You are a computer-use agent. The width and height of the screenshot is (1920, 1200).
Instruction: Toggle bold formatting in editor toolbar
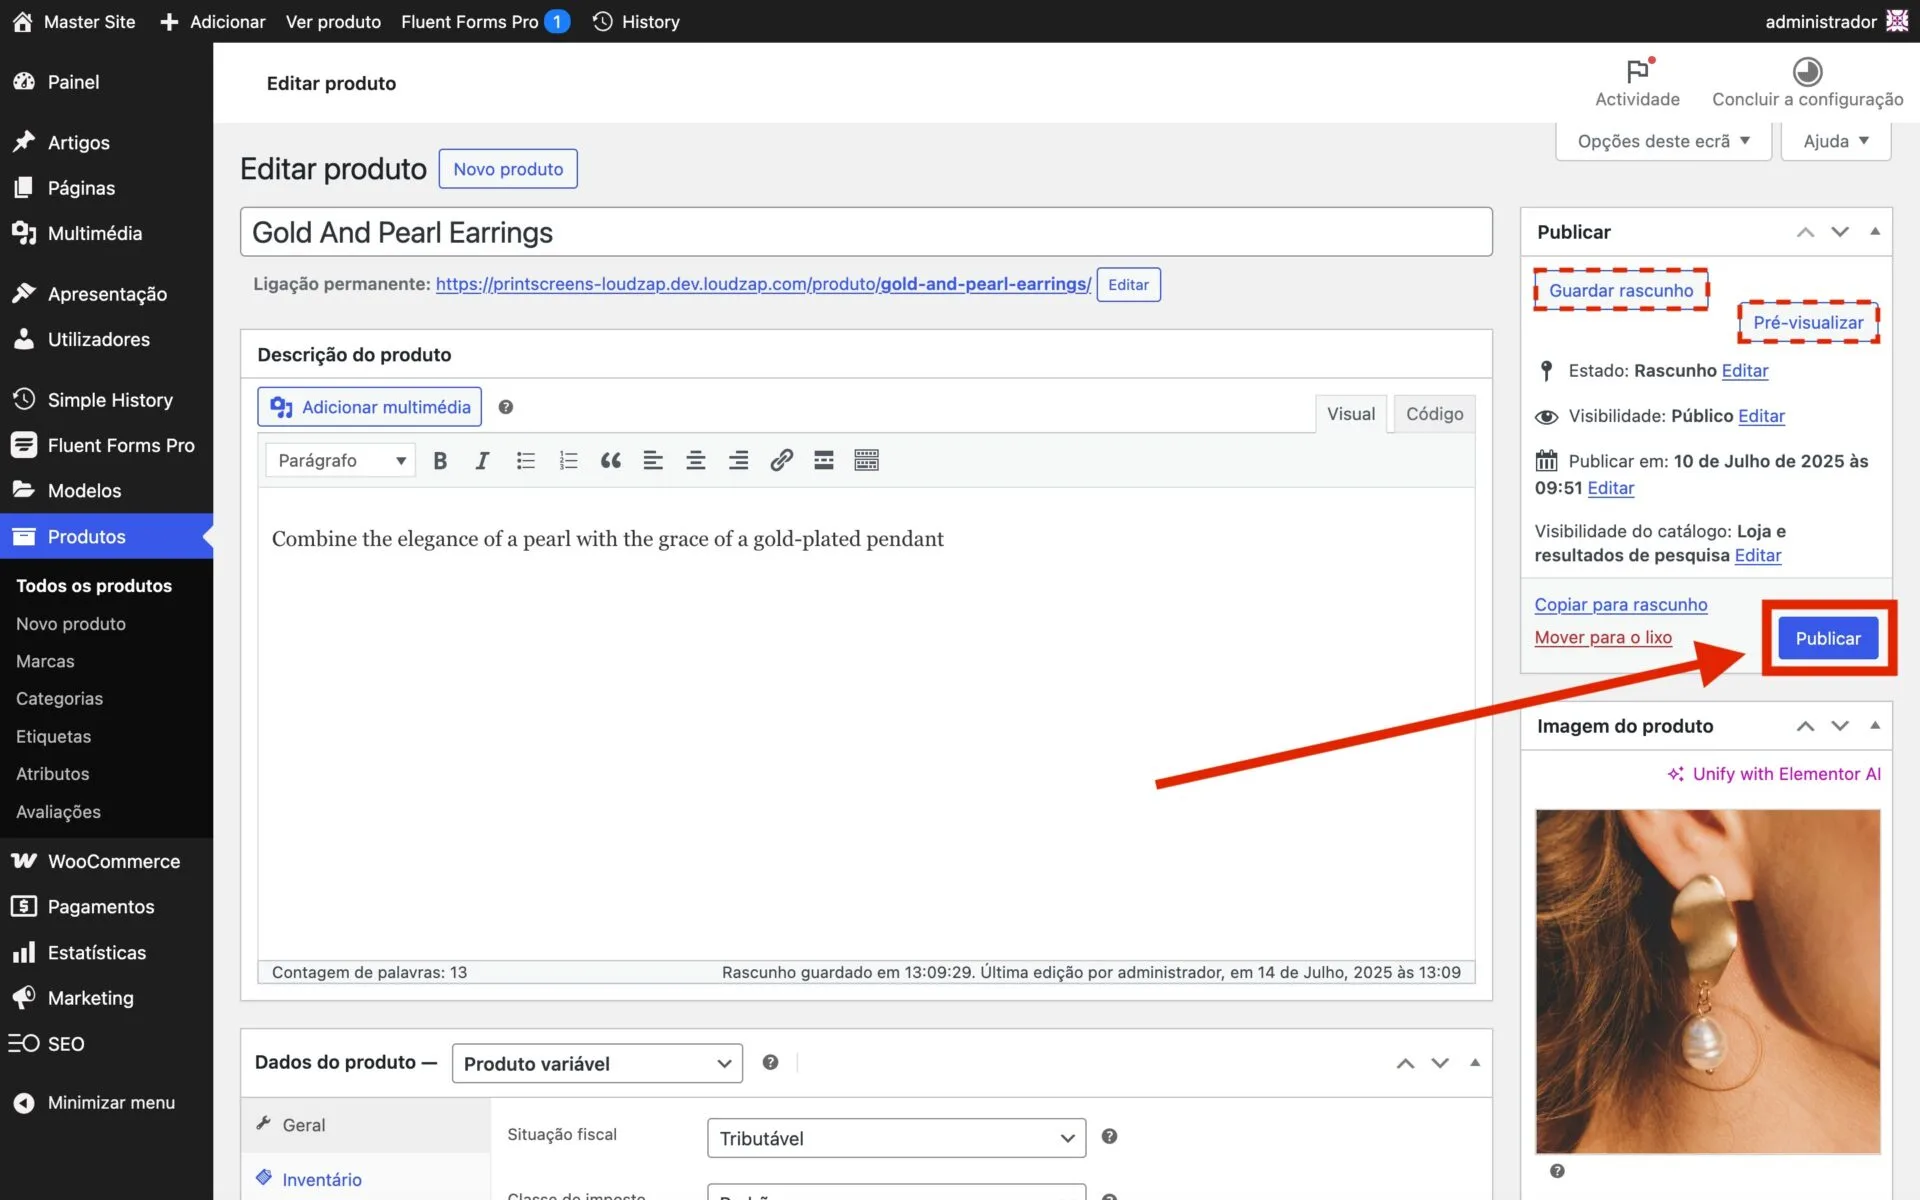440,460
